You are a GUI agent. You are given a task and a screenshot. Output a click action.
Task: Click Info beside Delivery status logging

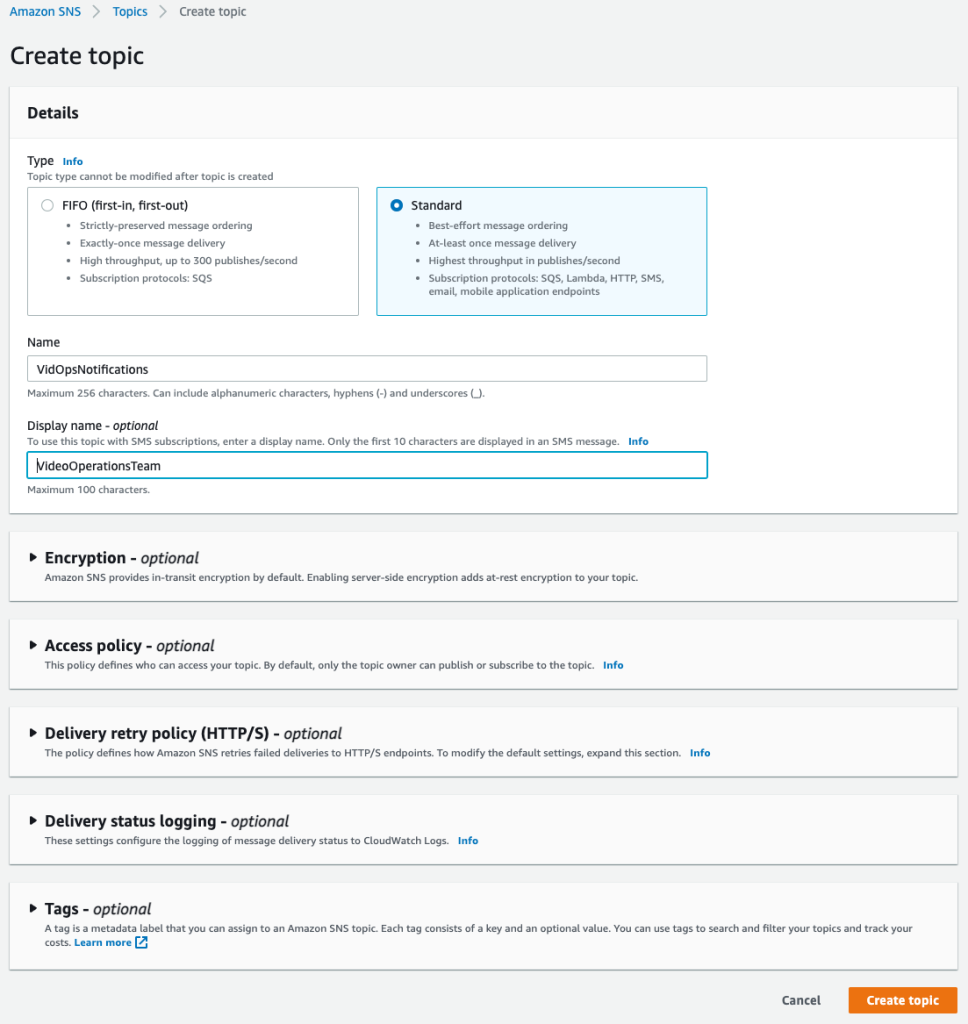point(468,841)
